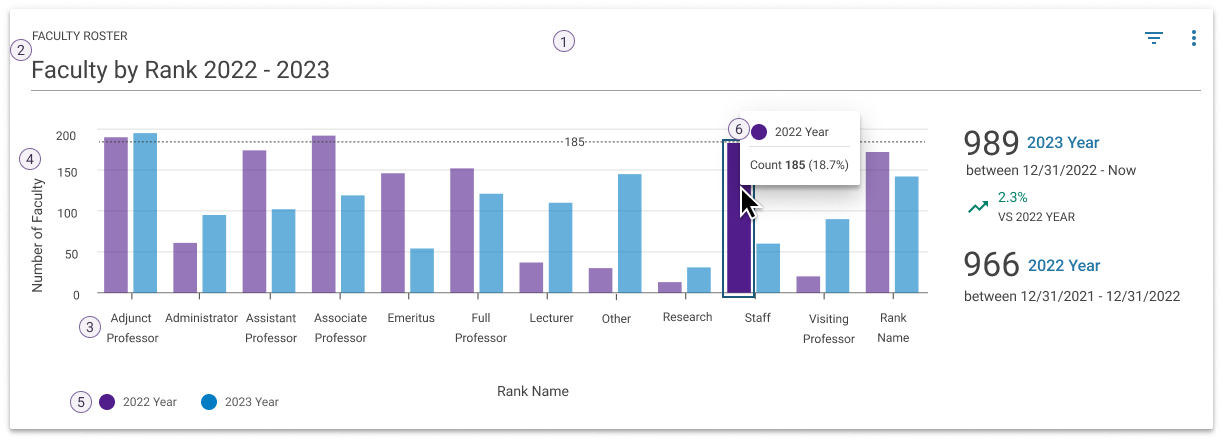
Task: Toggle 2023 Year legend series
Action: tap(209, 402)
